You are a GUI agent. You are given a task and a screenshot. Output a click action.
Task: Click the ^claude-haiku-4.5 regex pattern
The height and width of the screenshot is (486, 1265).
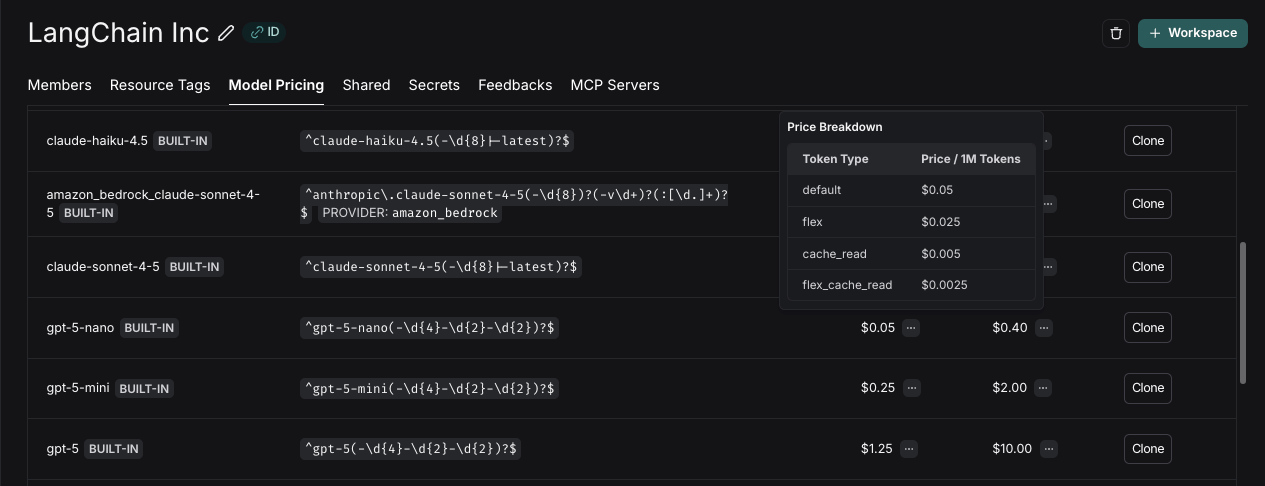click(x=437, y=141)
